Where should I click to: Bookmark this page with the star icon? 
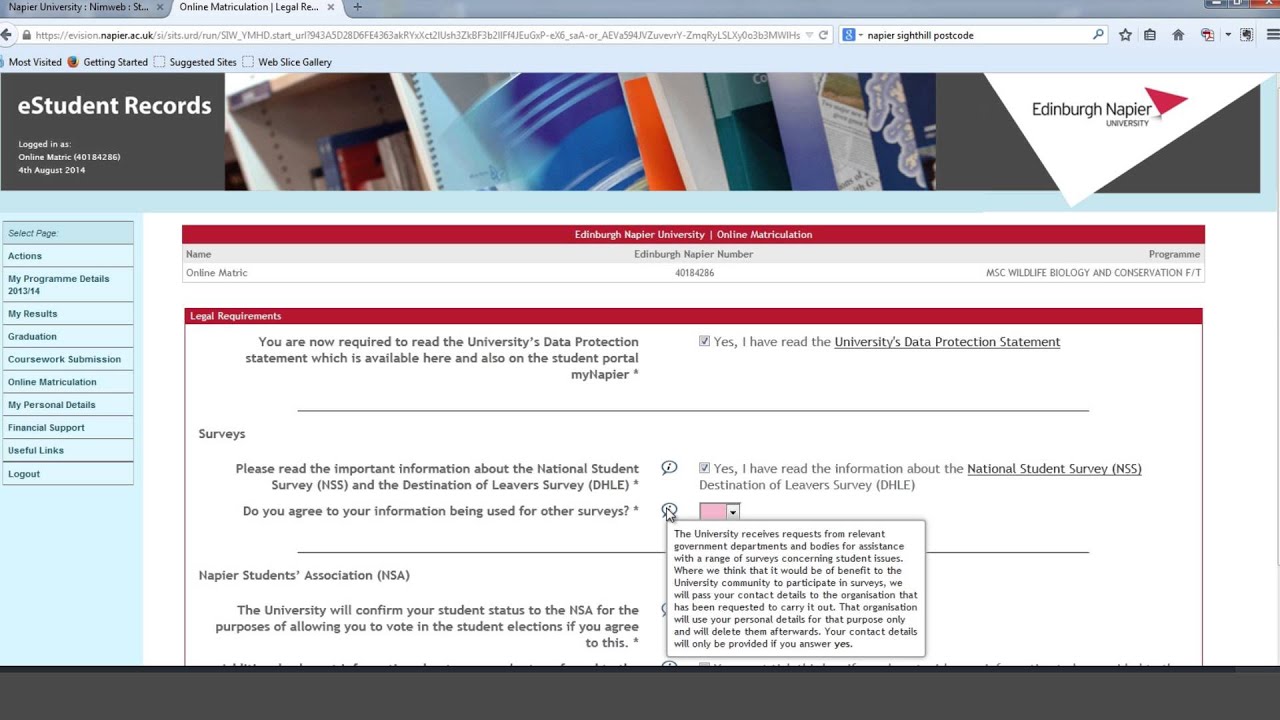pos(1125,35)
